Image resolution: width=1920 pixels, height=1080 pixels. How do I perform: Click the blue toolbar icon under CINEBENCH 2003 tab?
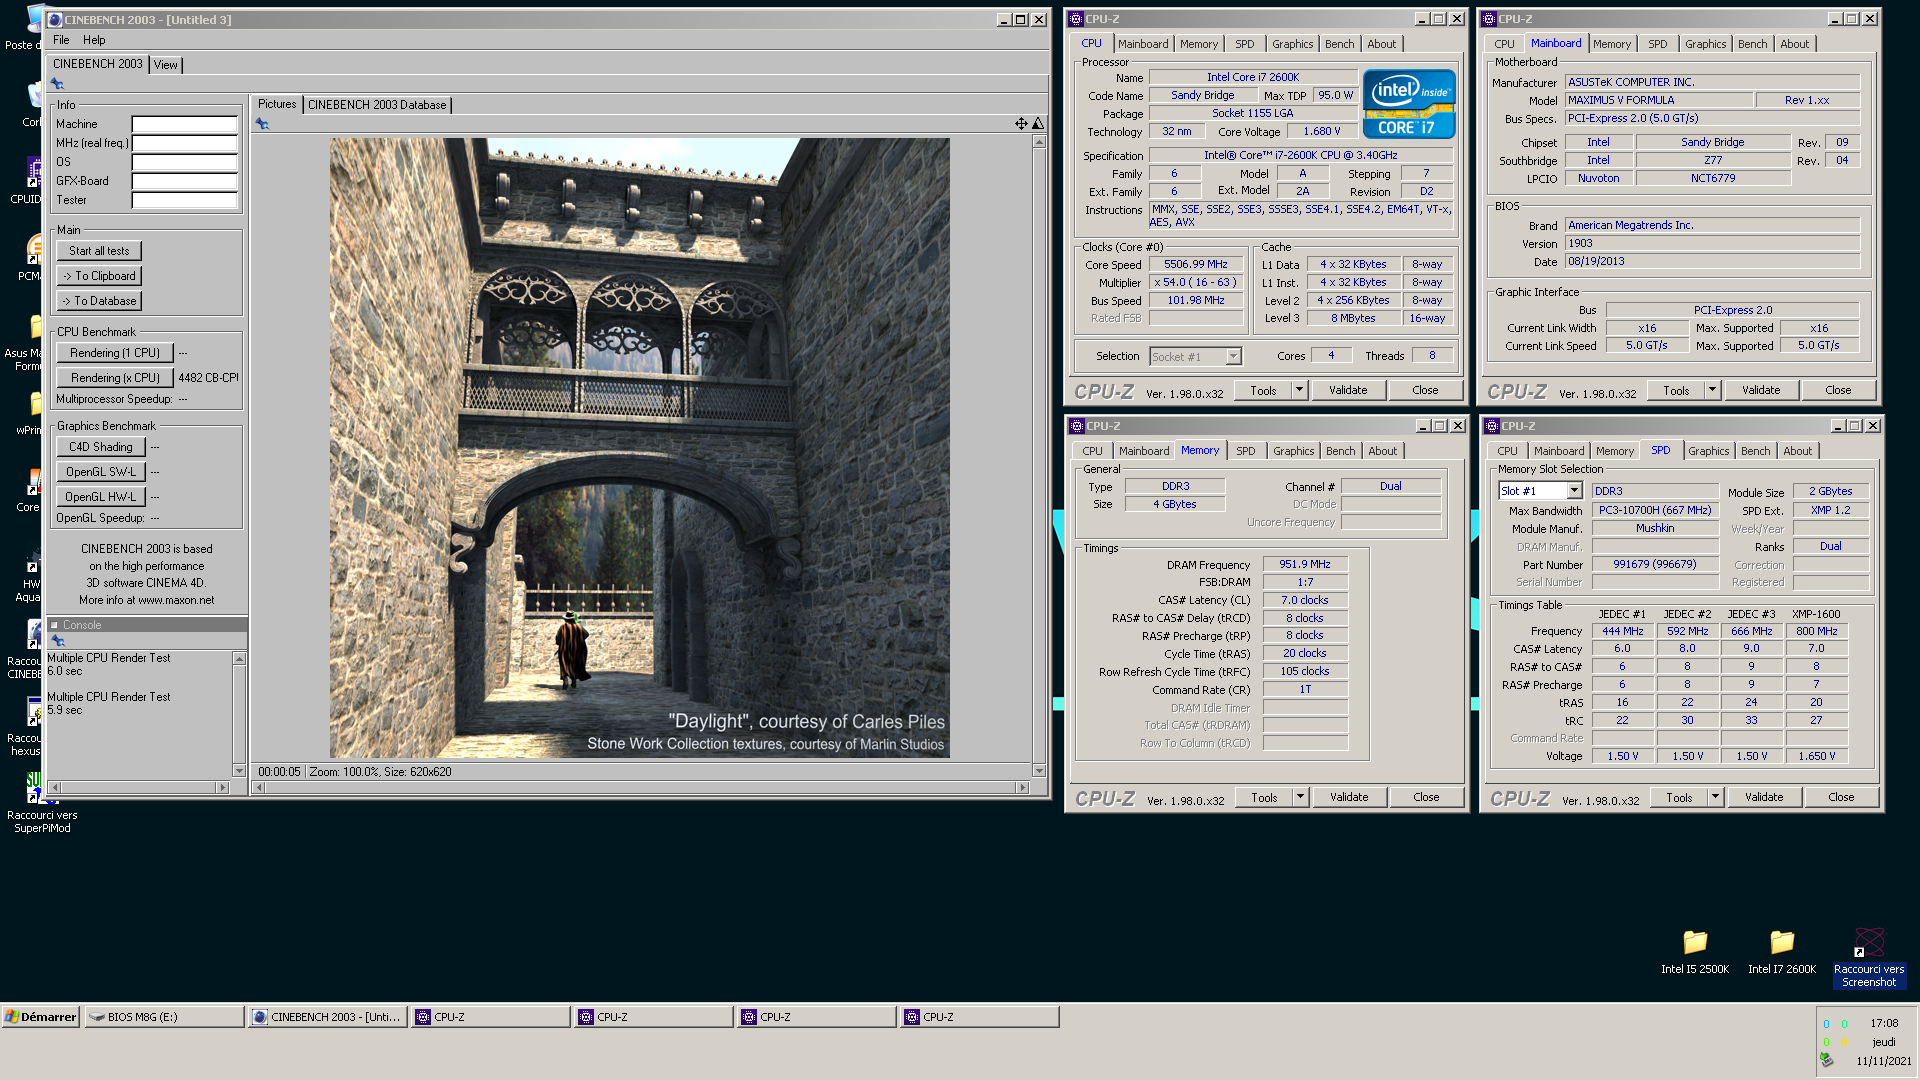pos(57,84)
